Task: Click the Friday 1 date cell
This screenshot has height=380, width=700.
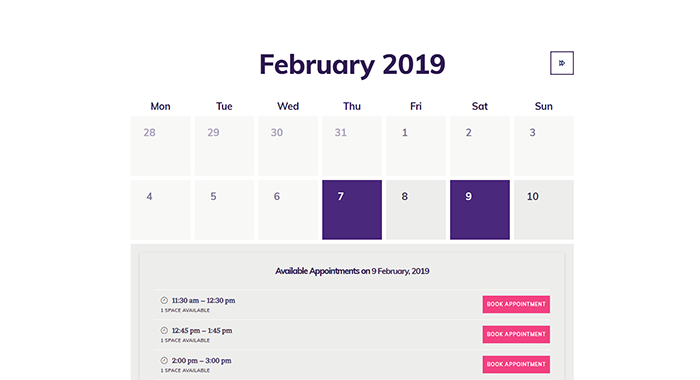Action: pos(416,146)
